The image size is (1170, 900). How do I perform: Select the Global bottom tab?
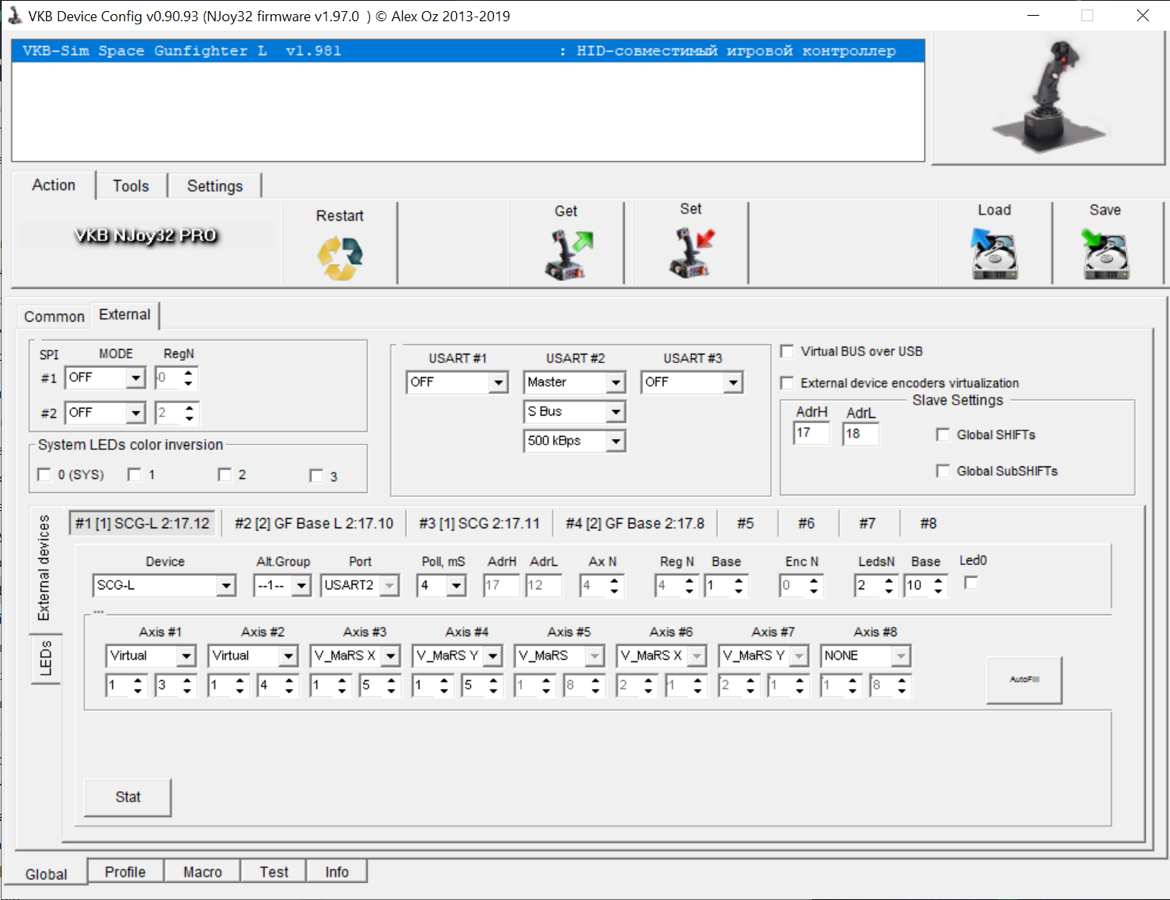pyautogui.click(x=46, y=874)
